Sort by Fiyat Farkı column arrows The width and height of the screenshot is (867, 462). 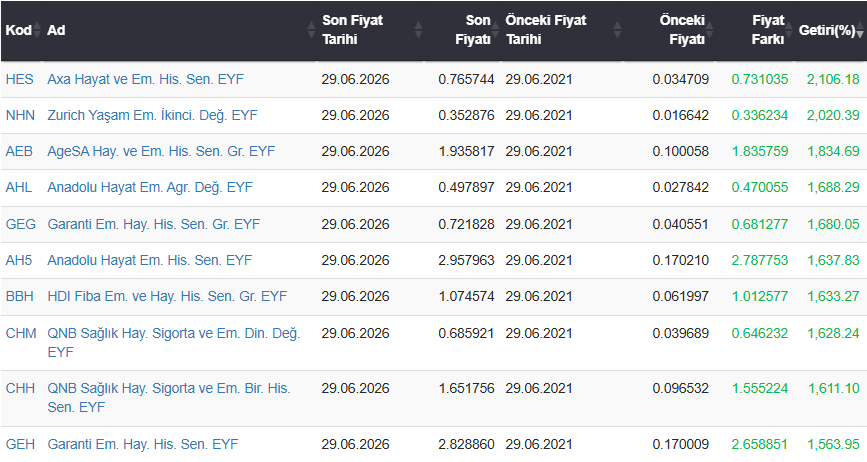[x=789, y=30]
